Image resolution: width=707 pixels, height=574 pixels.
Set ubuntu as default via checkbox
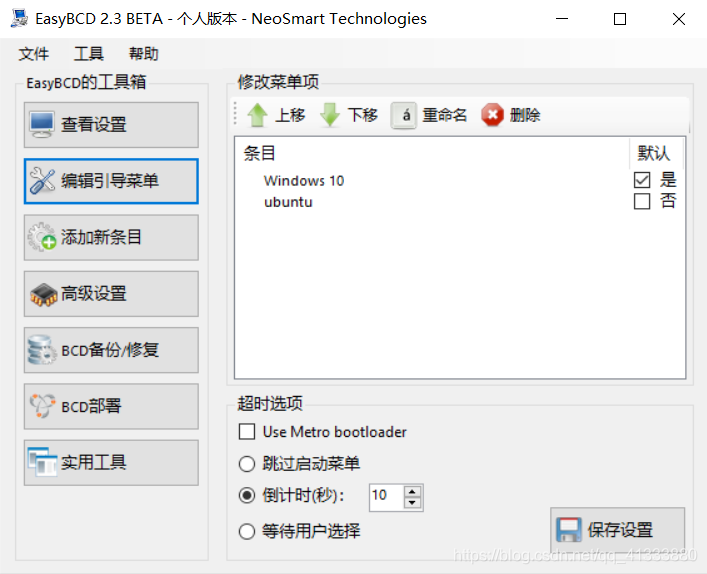pyautogui.click(x=642, y=201)
